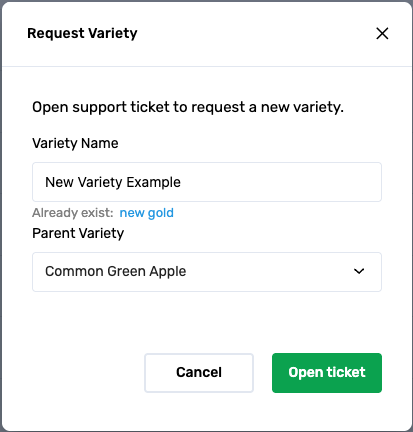The height and width of the screenshot is (432, 413).
Task: Close the Request Variety dialog
Action: tap(382, 33)
